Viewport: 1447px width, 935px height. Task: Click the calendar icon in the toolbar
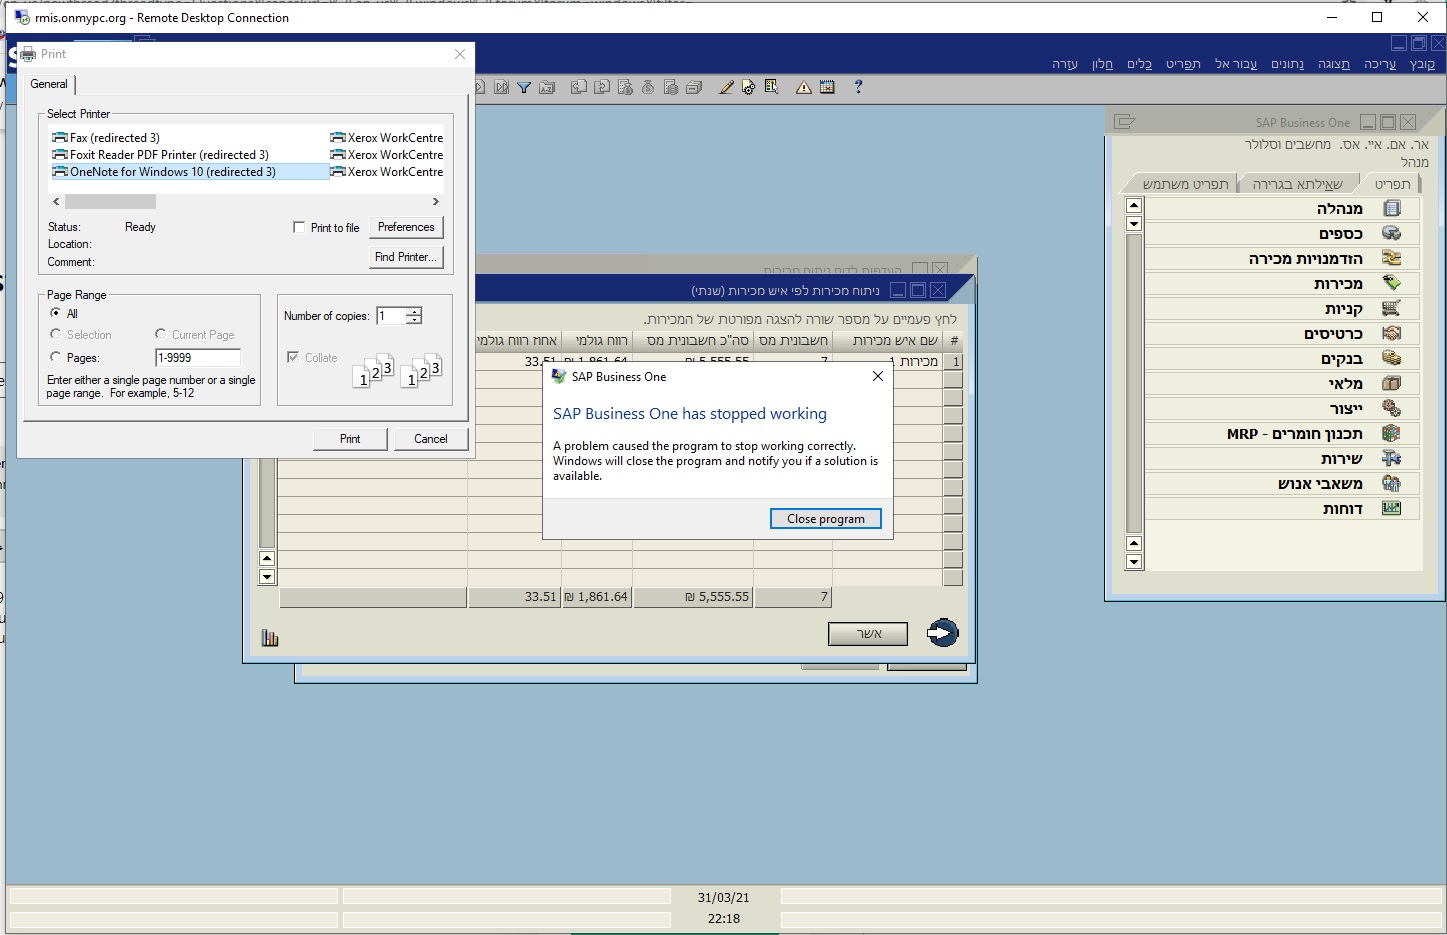click(827, 87)
